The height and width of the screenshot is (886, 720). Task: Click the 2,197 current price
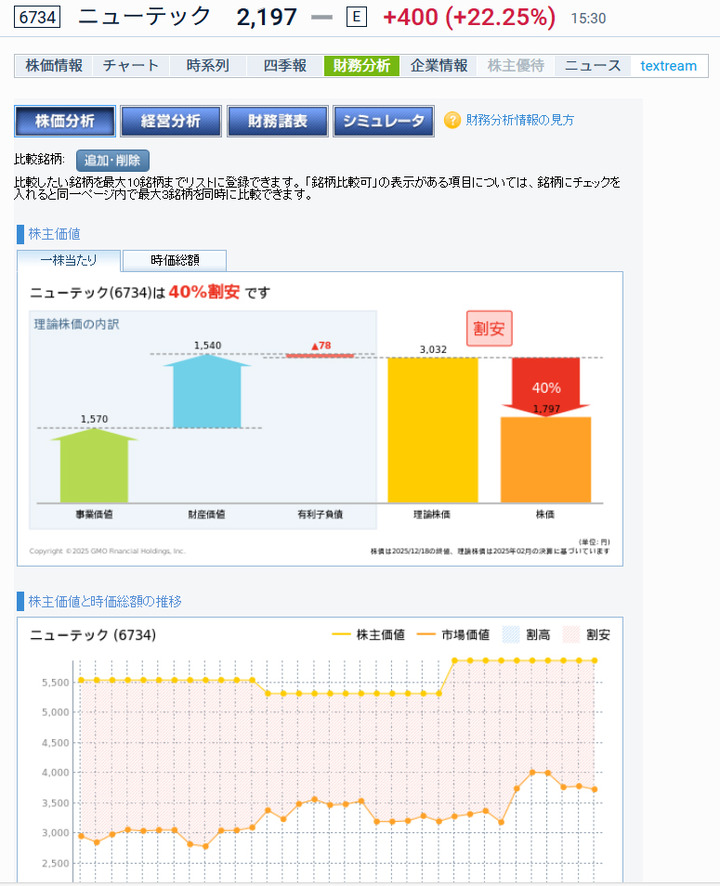coord(267,18)
